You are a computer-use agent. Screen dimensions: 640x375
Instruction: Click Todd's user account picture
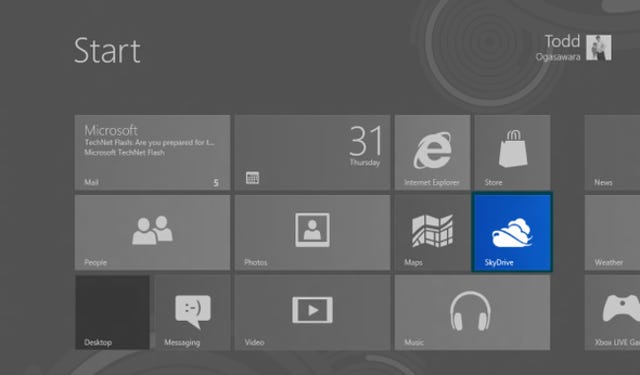tap(599, 48)
